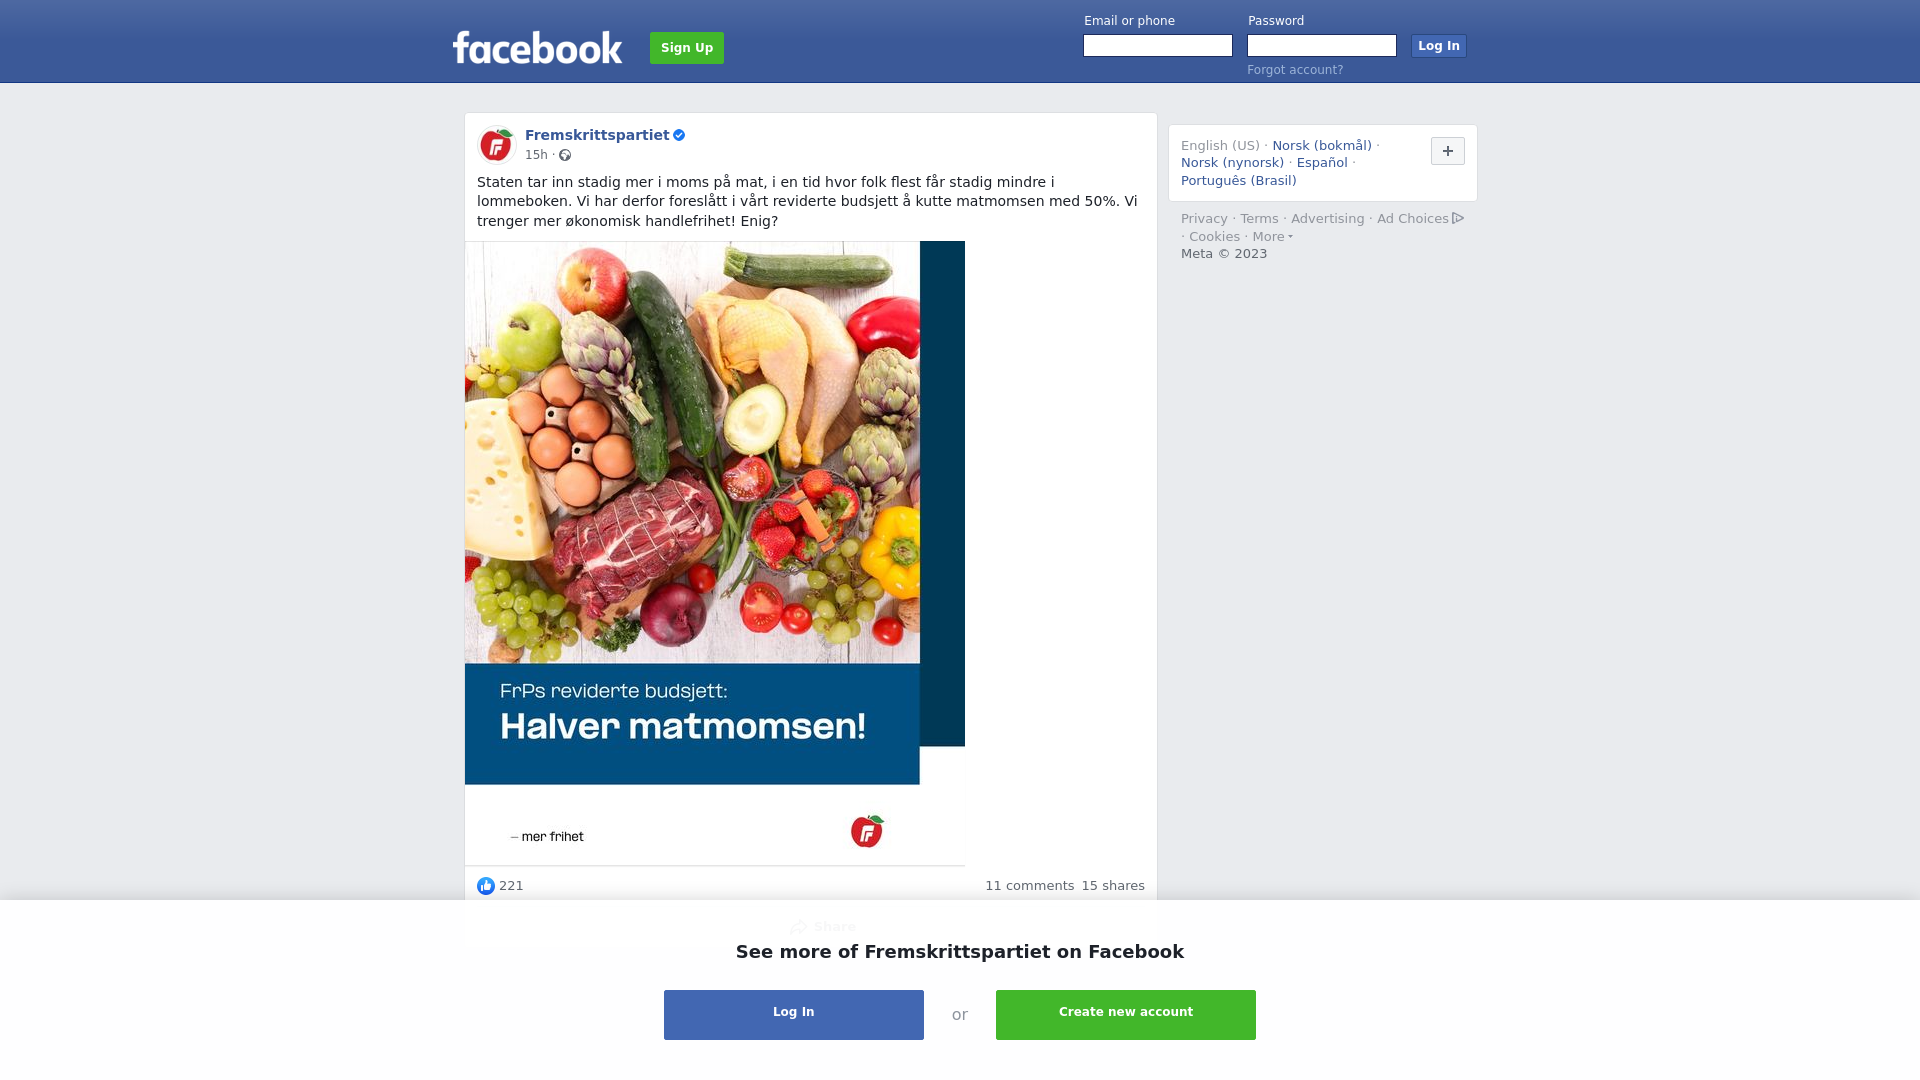Screen dimensions: 1920x1080
Task: Click the blue verified badge next to Fremskrittspartiet
Action: [x=679, y=135]
